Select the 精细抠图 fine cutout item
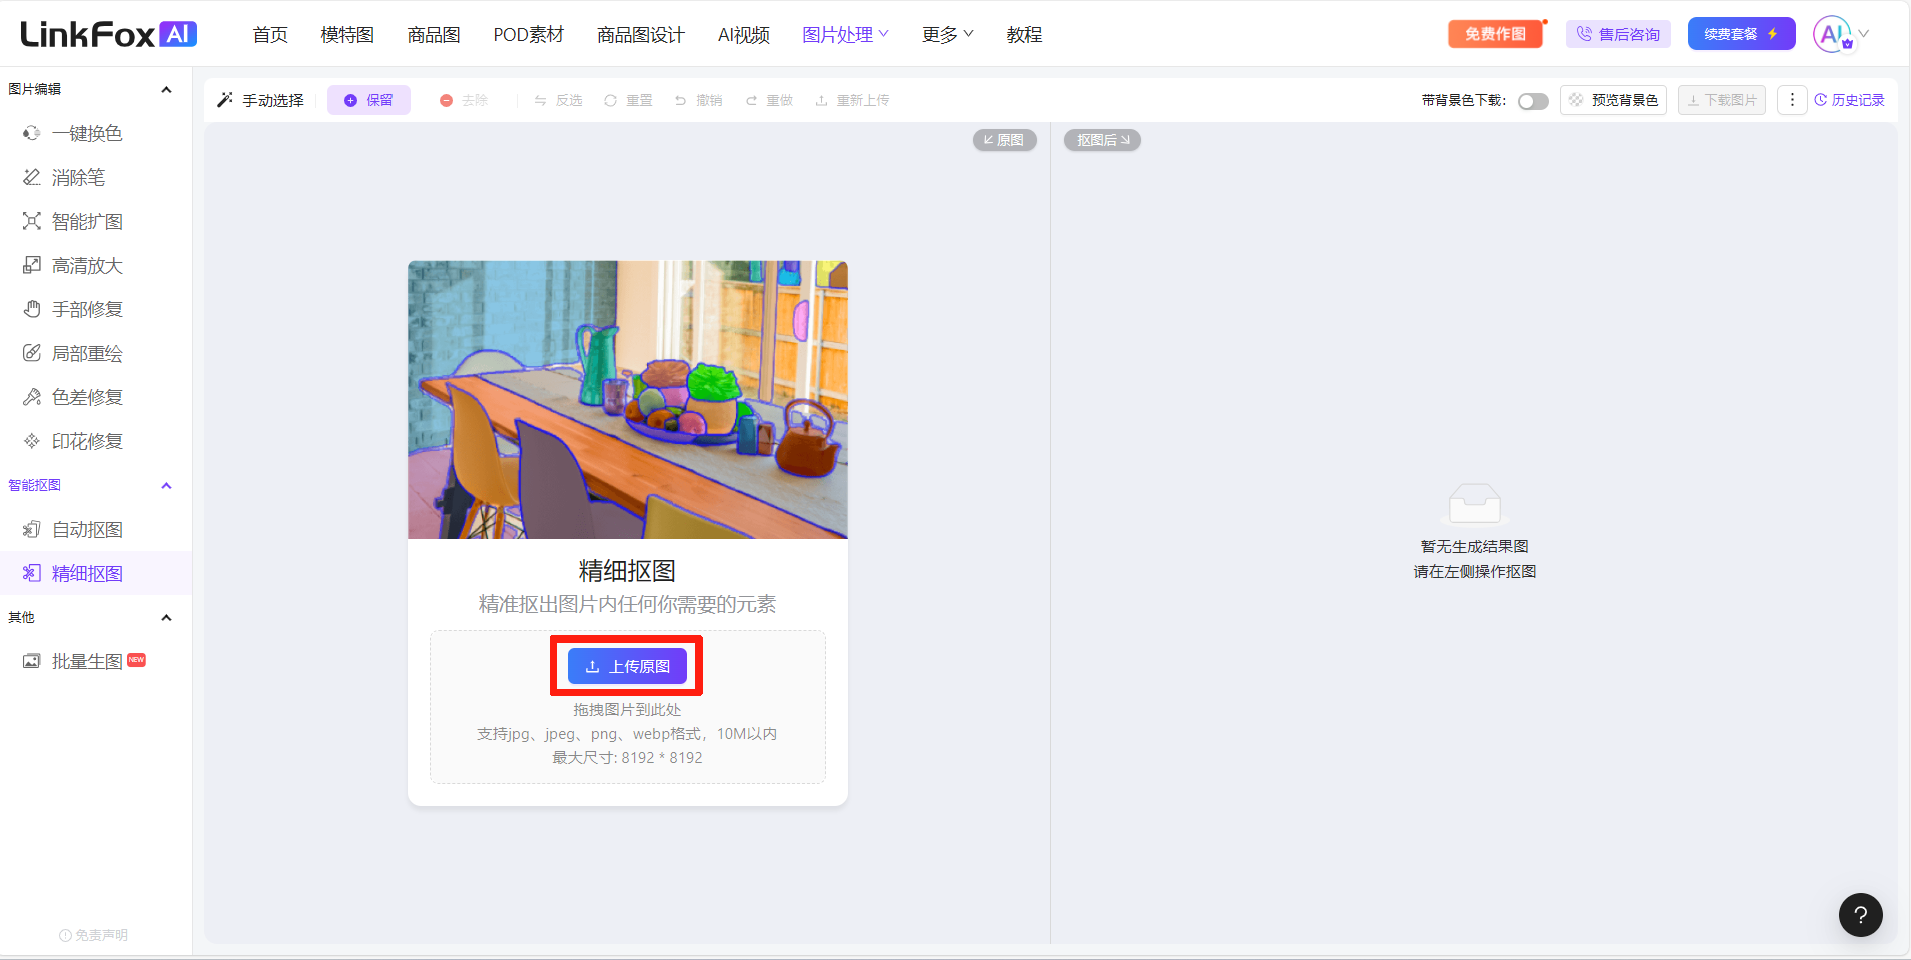This screenshot has height=960, width=1911. 96,573
